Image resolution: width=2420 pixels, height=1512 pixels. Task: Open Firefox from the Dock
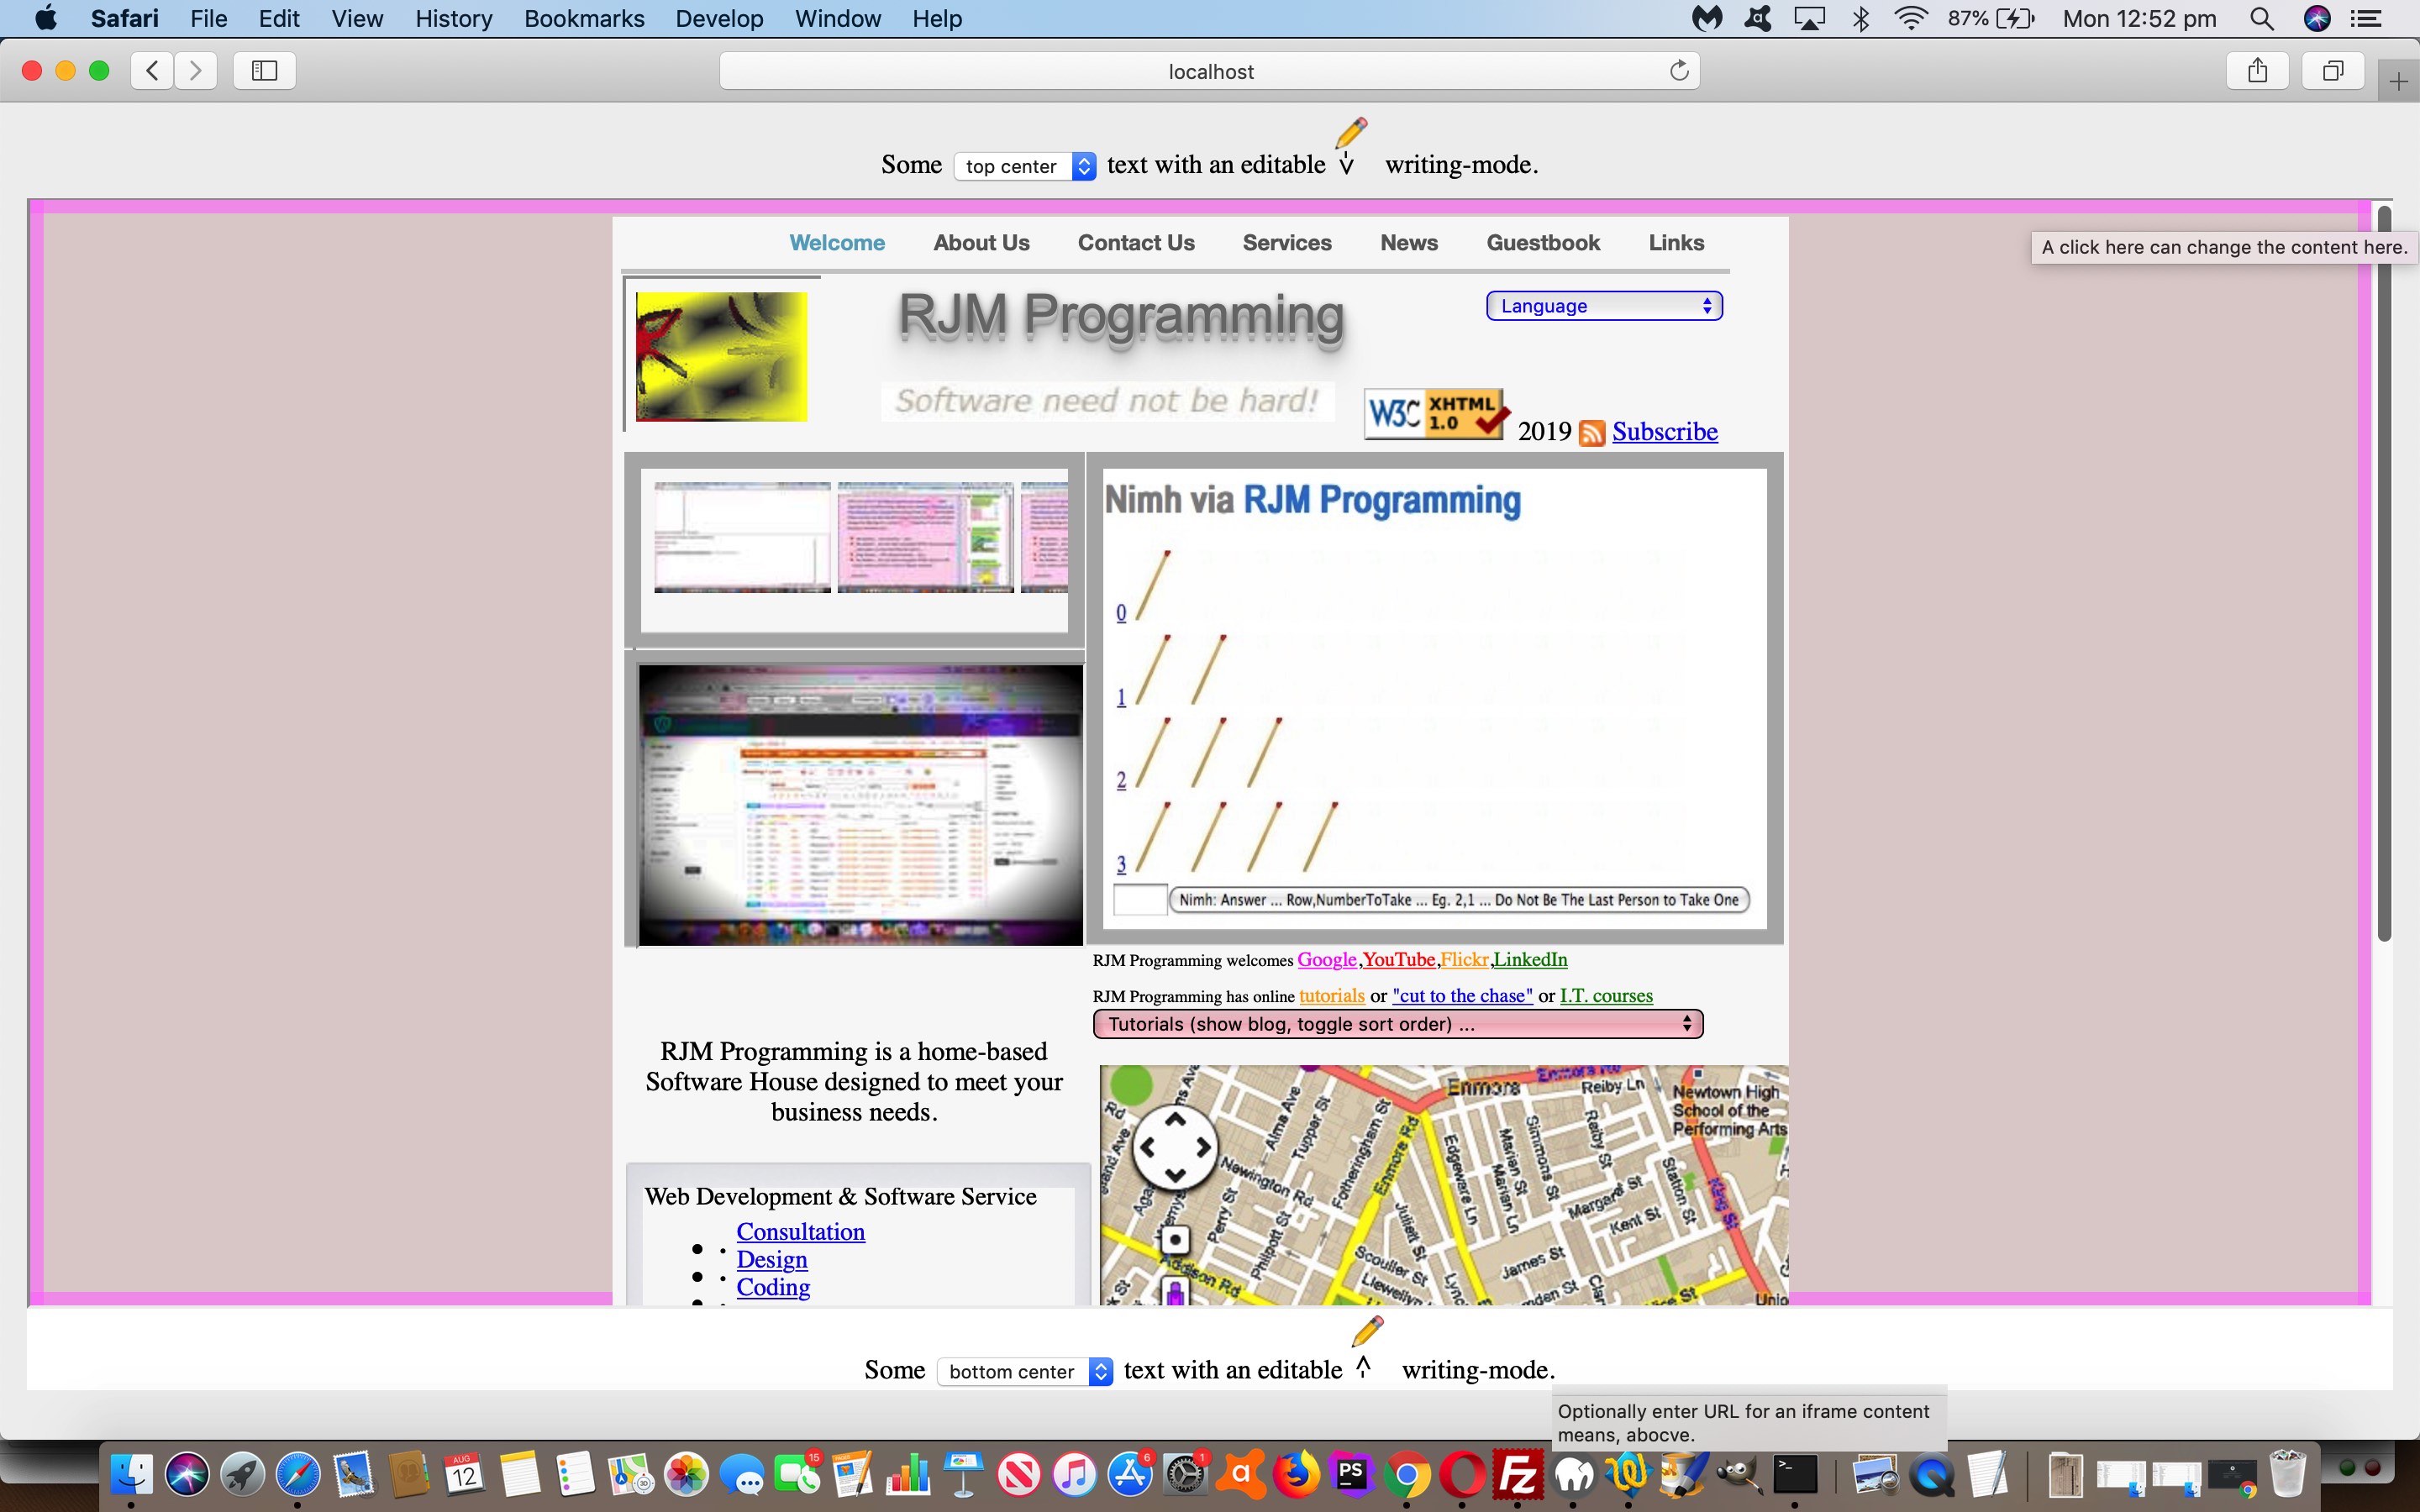pos(1296,1475)
